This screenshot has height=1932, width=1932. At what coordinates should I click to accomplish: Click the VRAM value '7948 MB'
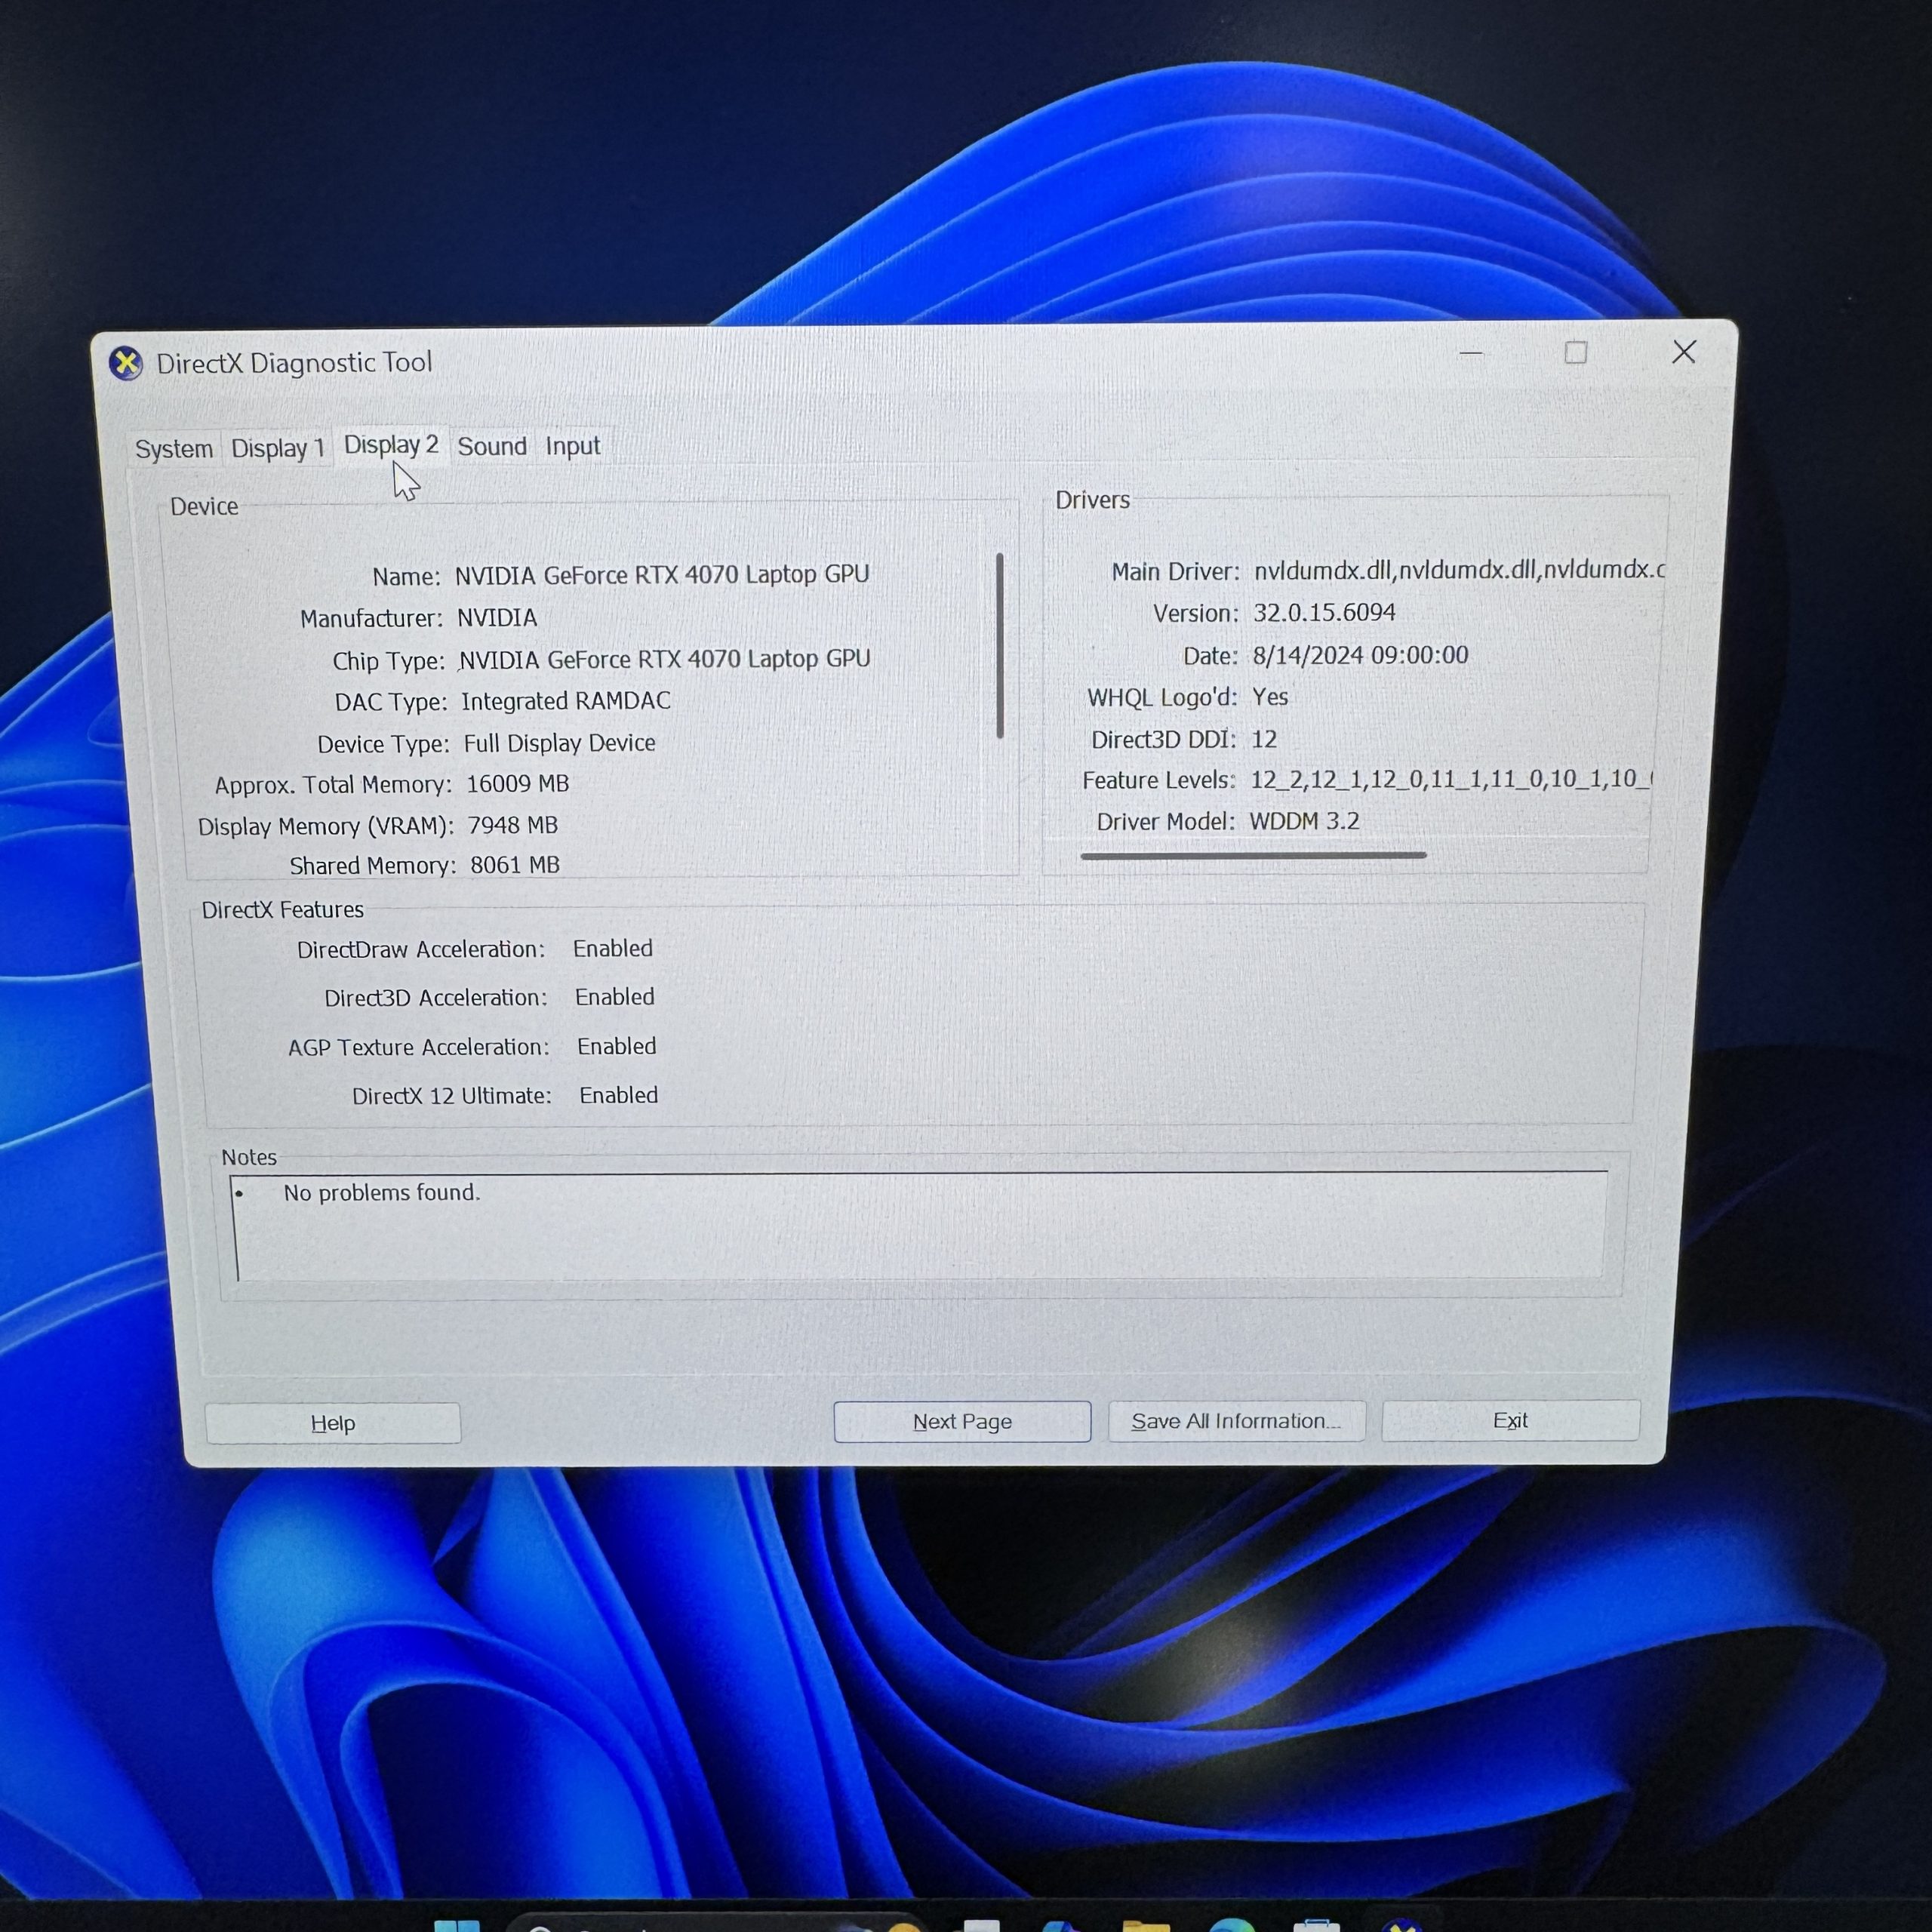click(x=513, y=825)
